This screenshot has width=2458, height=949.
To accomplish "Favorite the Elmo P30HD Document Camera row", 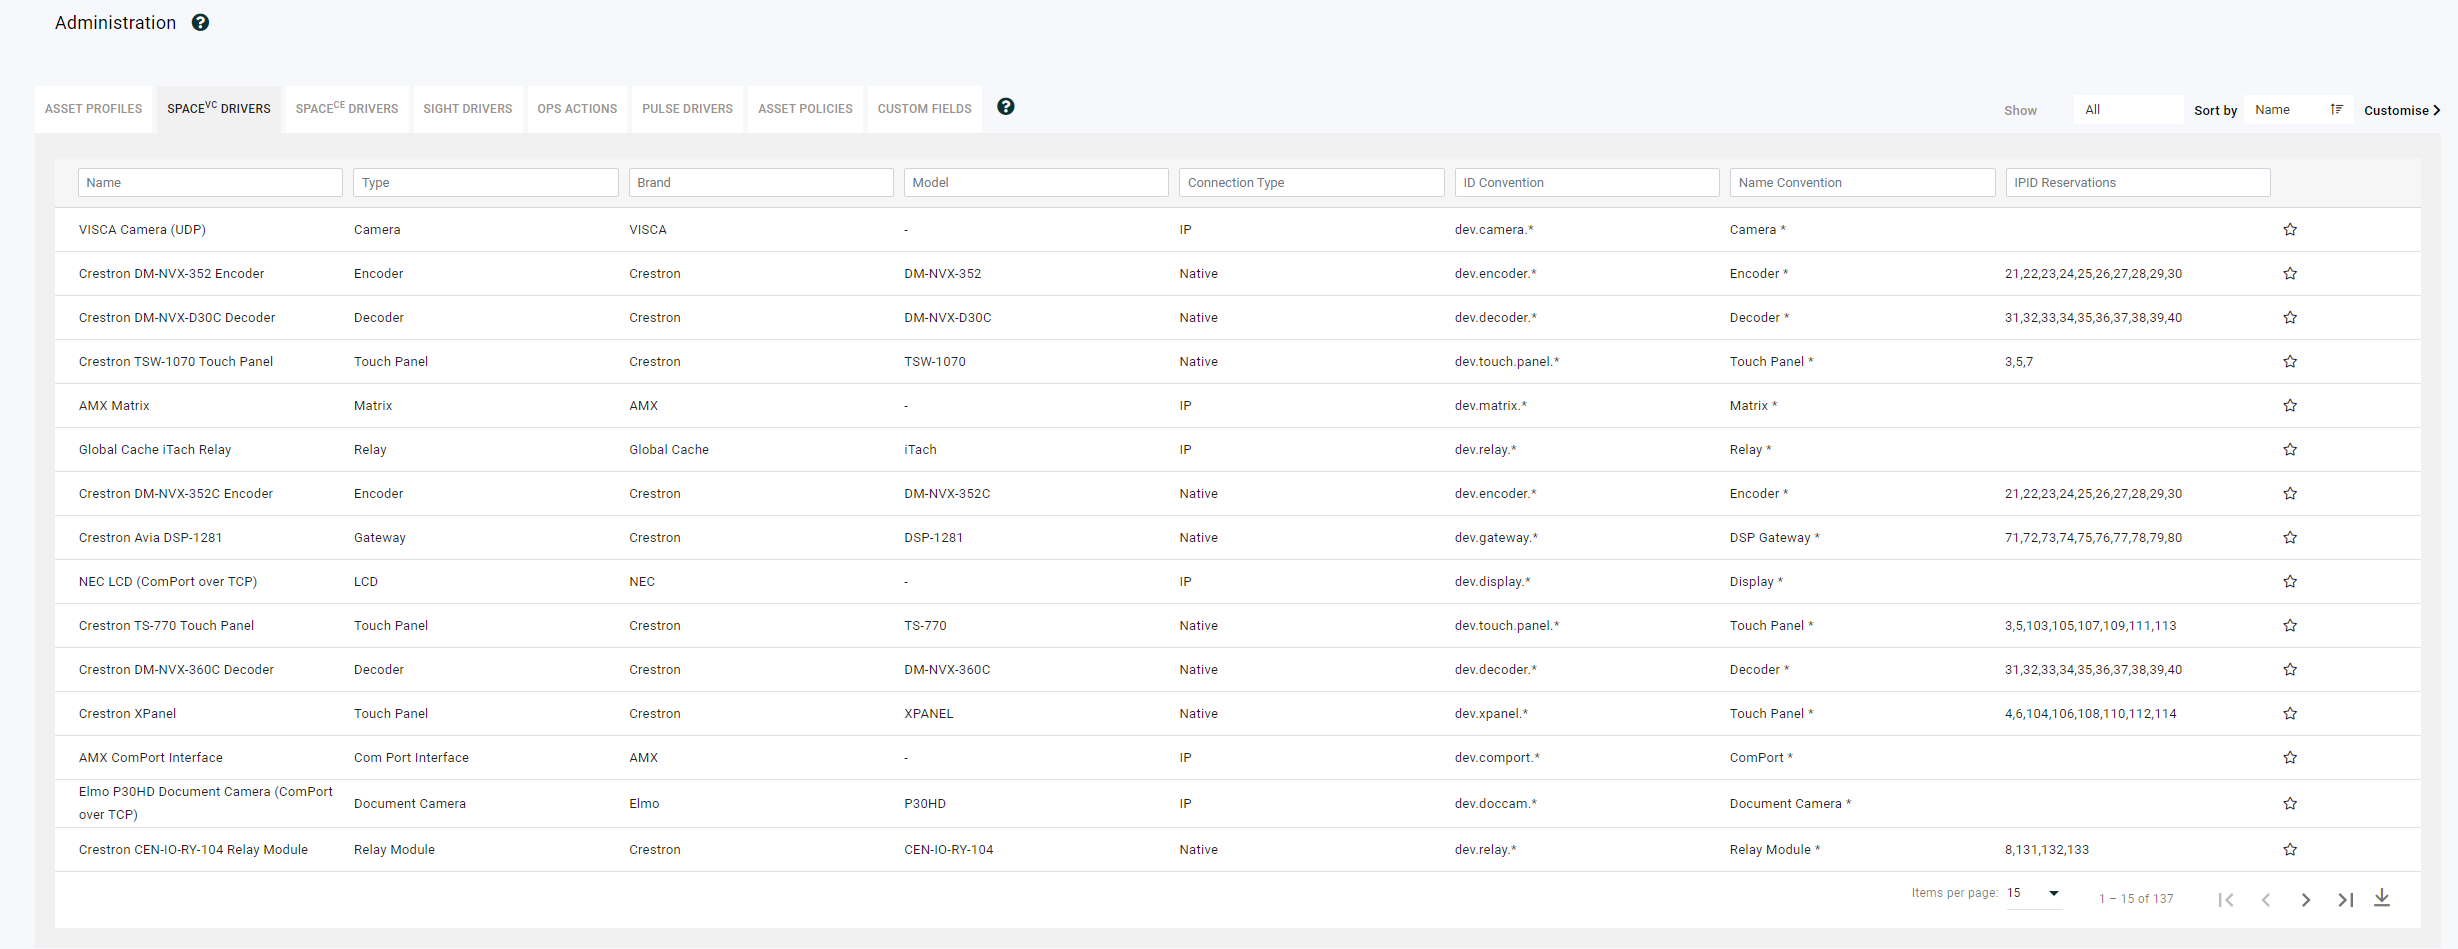I will [2290, 803].
